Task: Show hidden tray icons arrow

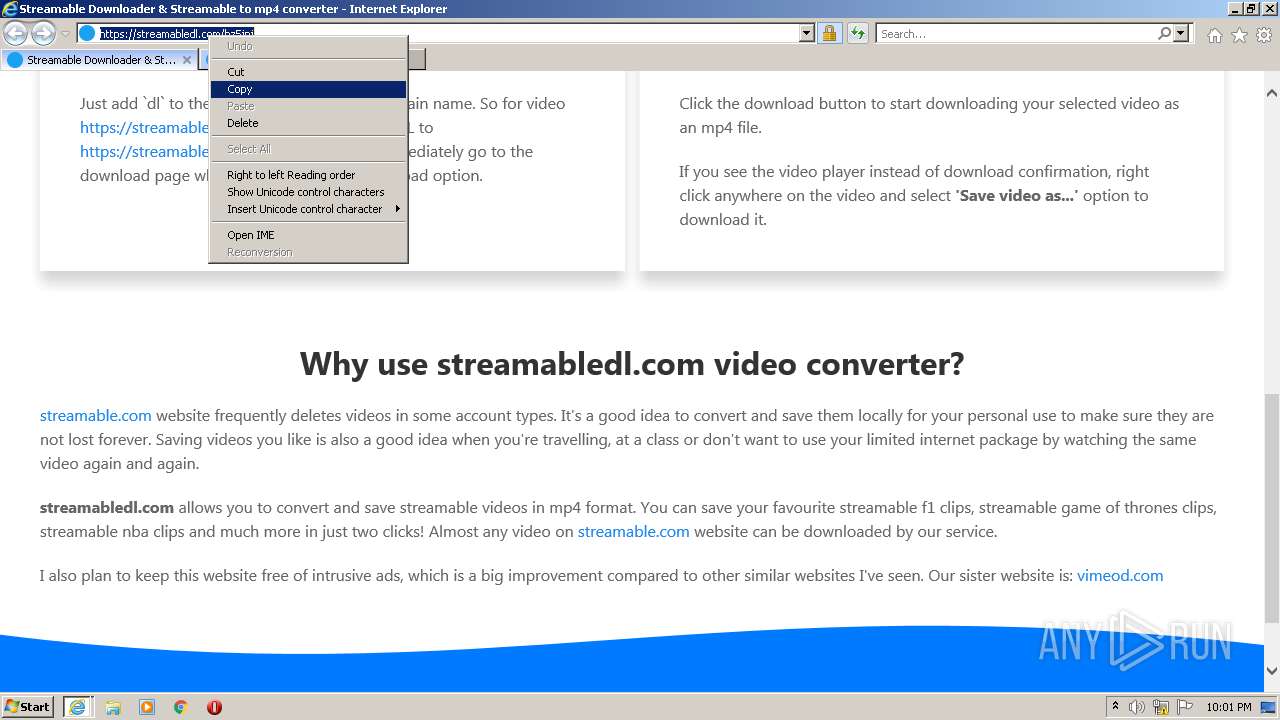Action: coord(1115,707)
